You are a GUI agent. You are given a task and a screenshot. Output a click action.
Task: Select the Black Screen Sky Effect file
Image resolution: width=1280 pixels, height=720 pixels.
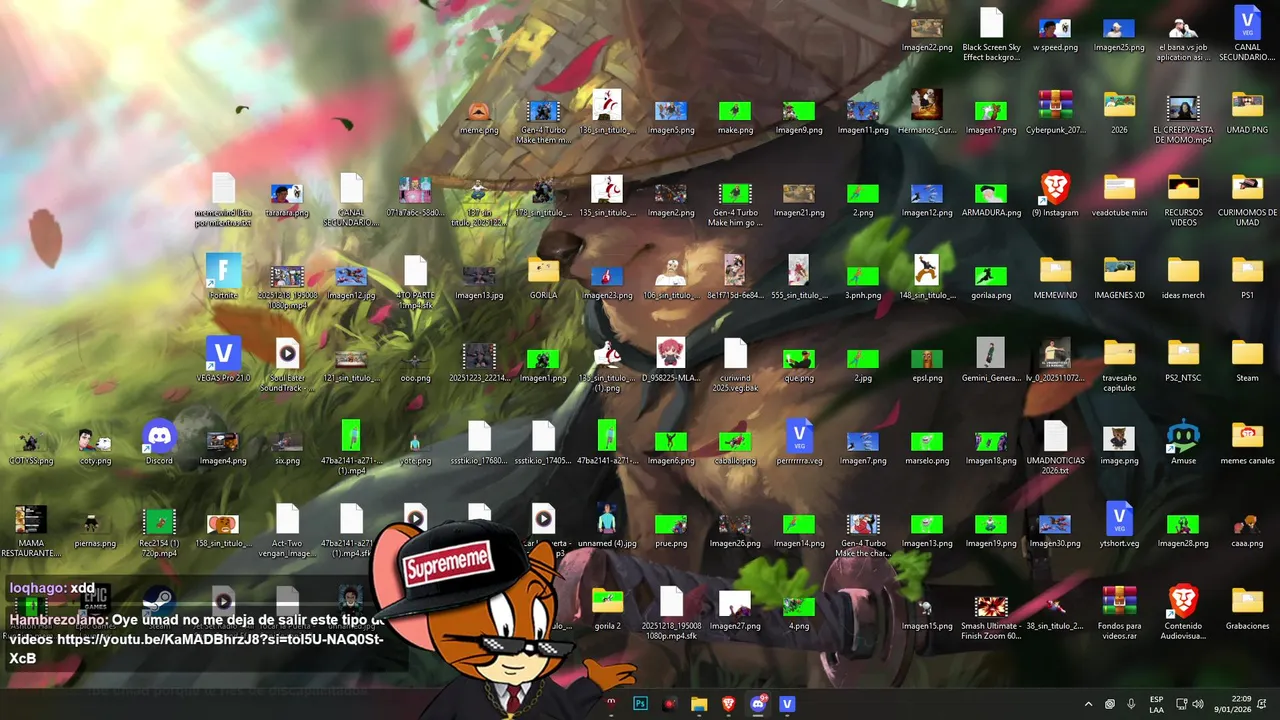pyautogui.click(x=991, y=34)
